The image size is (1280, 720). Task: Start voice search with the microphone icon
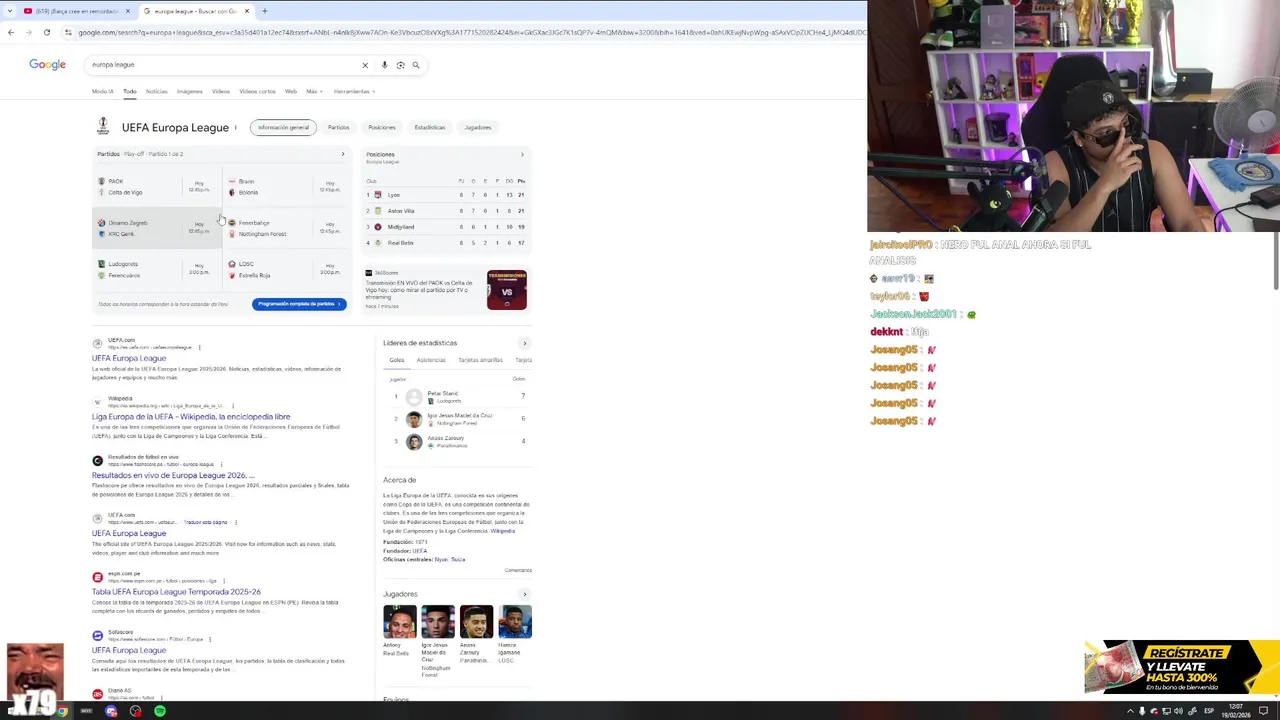point(384,65)
